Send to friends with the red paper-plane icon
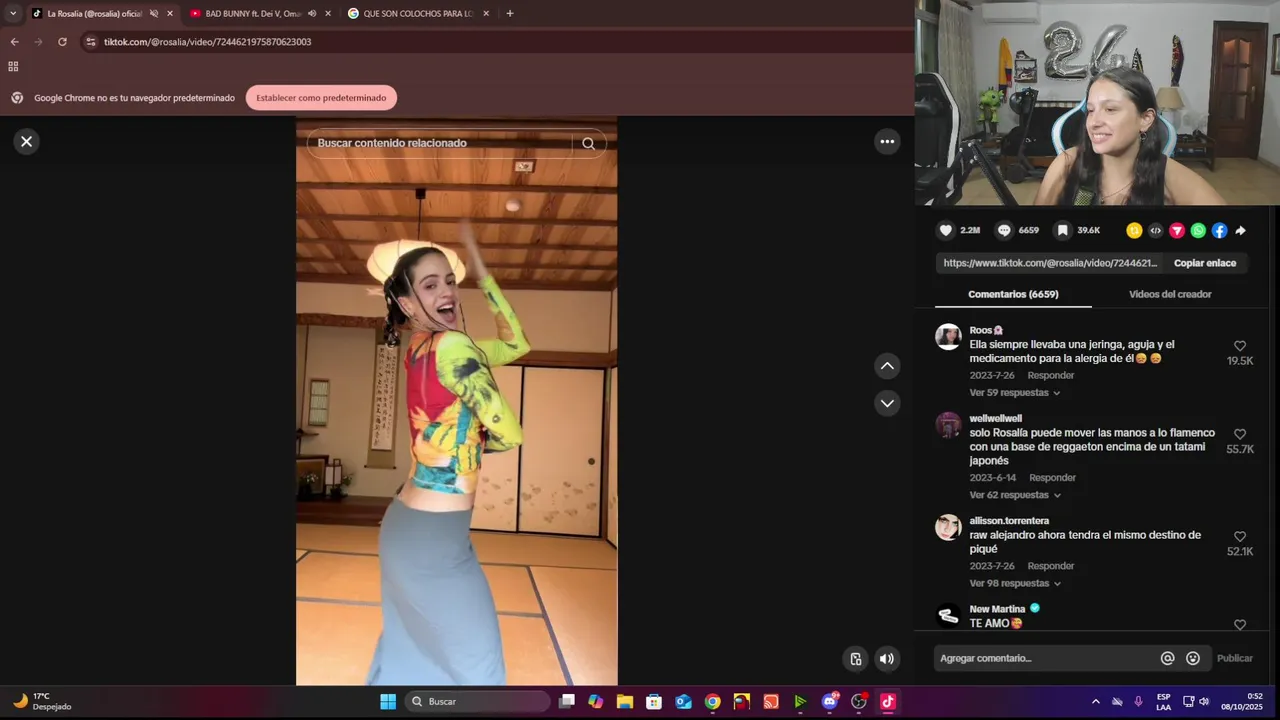 [x=1177, y=230]
